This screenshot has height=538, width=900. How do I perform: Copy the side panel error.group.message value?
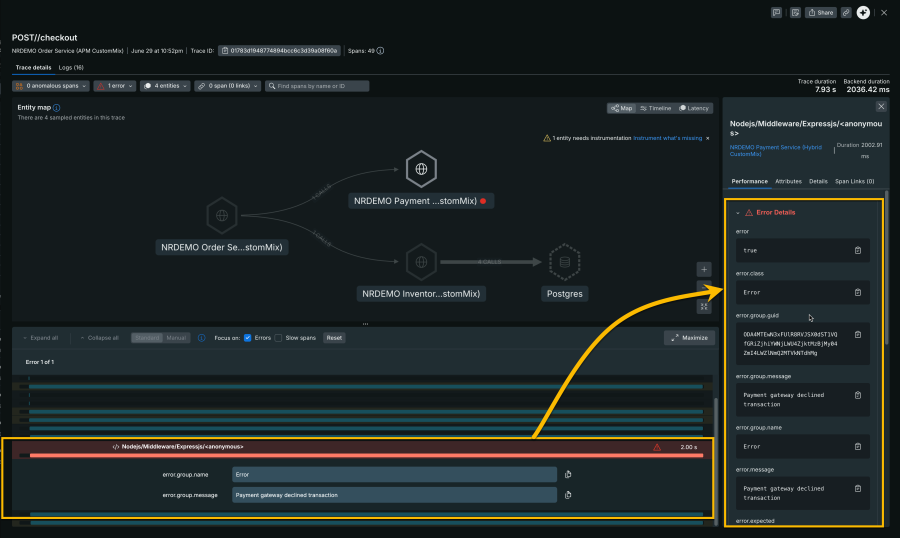[858, 395]
